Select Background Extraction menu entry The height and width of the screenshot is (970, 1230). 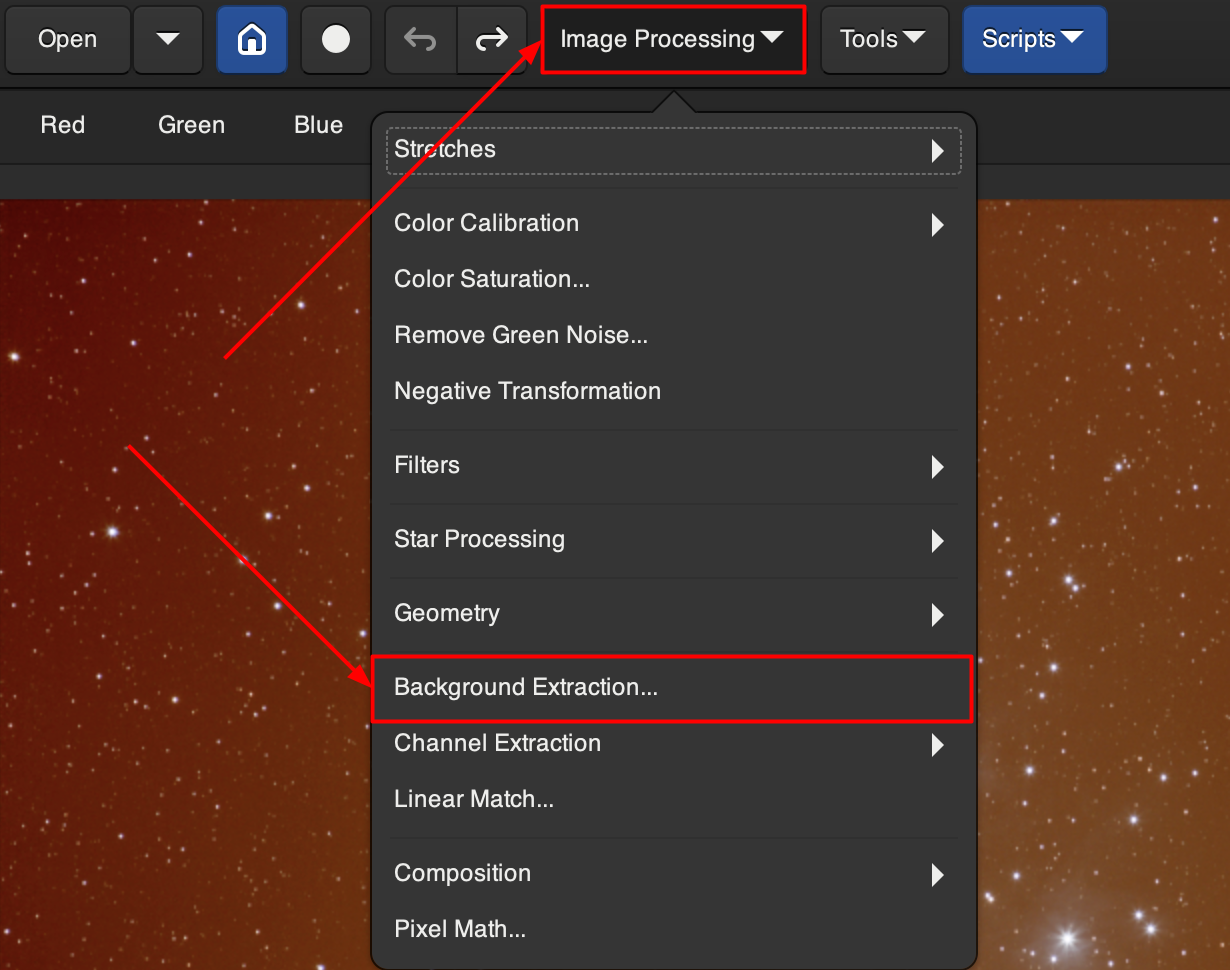click(526, 688)
